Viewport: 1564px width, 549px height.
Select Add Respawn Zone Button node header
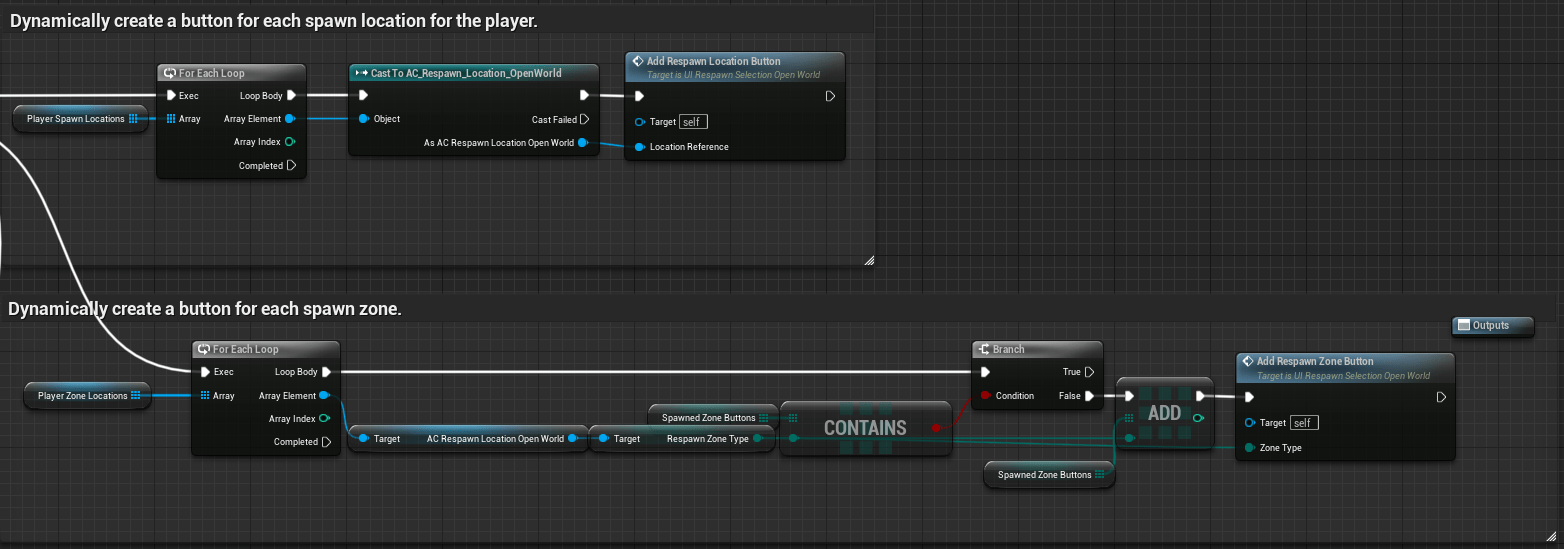pos(1345,366)
